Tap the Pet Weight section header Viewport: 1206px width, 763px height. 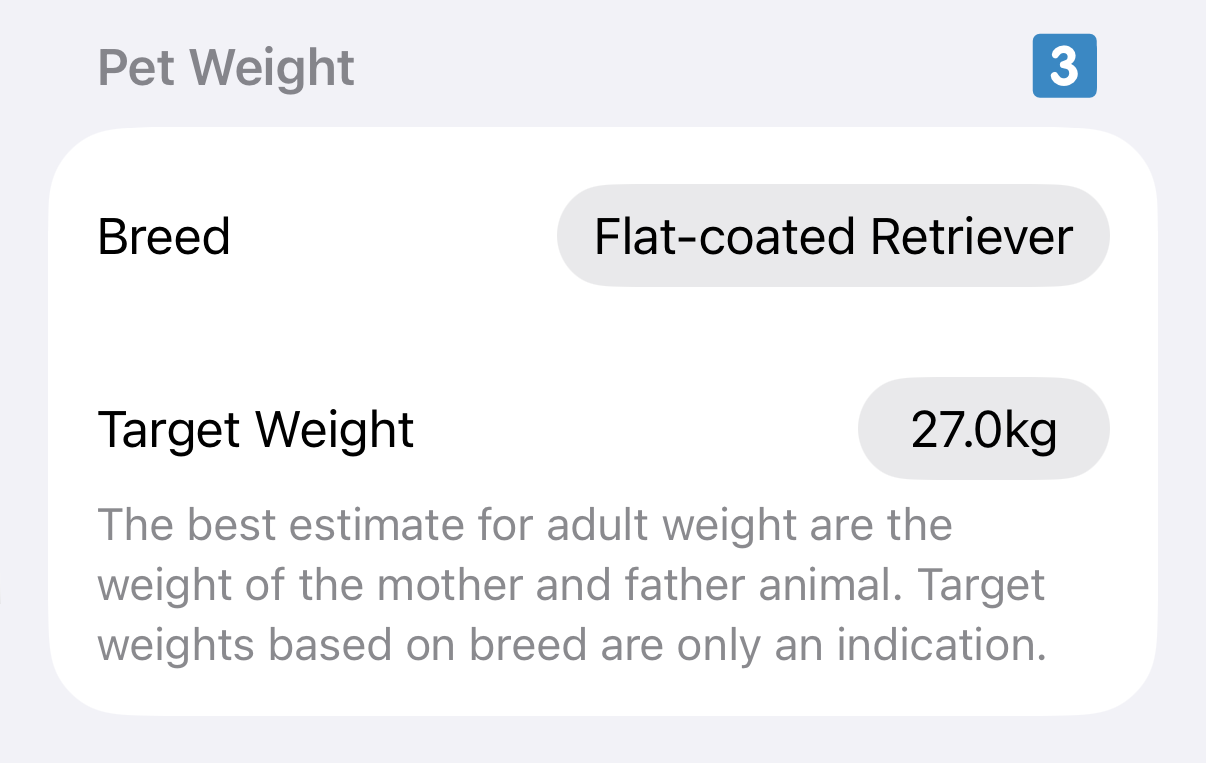[x=226, y=68]
